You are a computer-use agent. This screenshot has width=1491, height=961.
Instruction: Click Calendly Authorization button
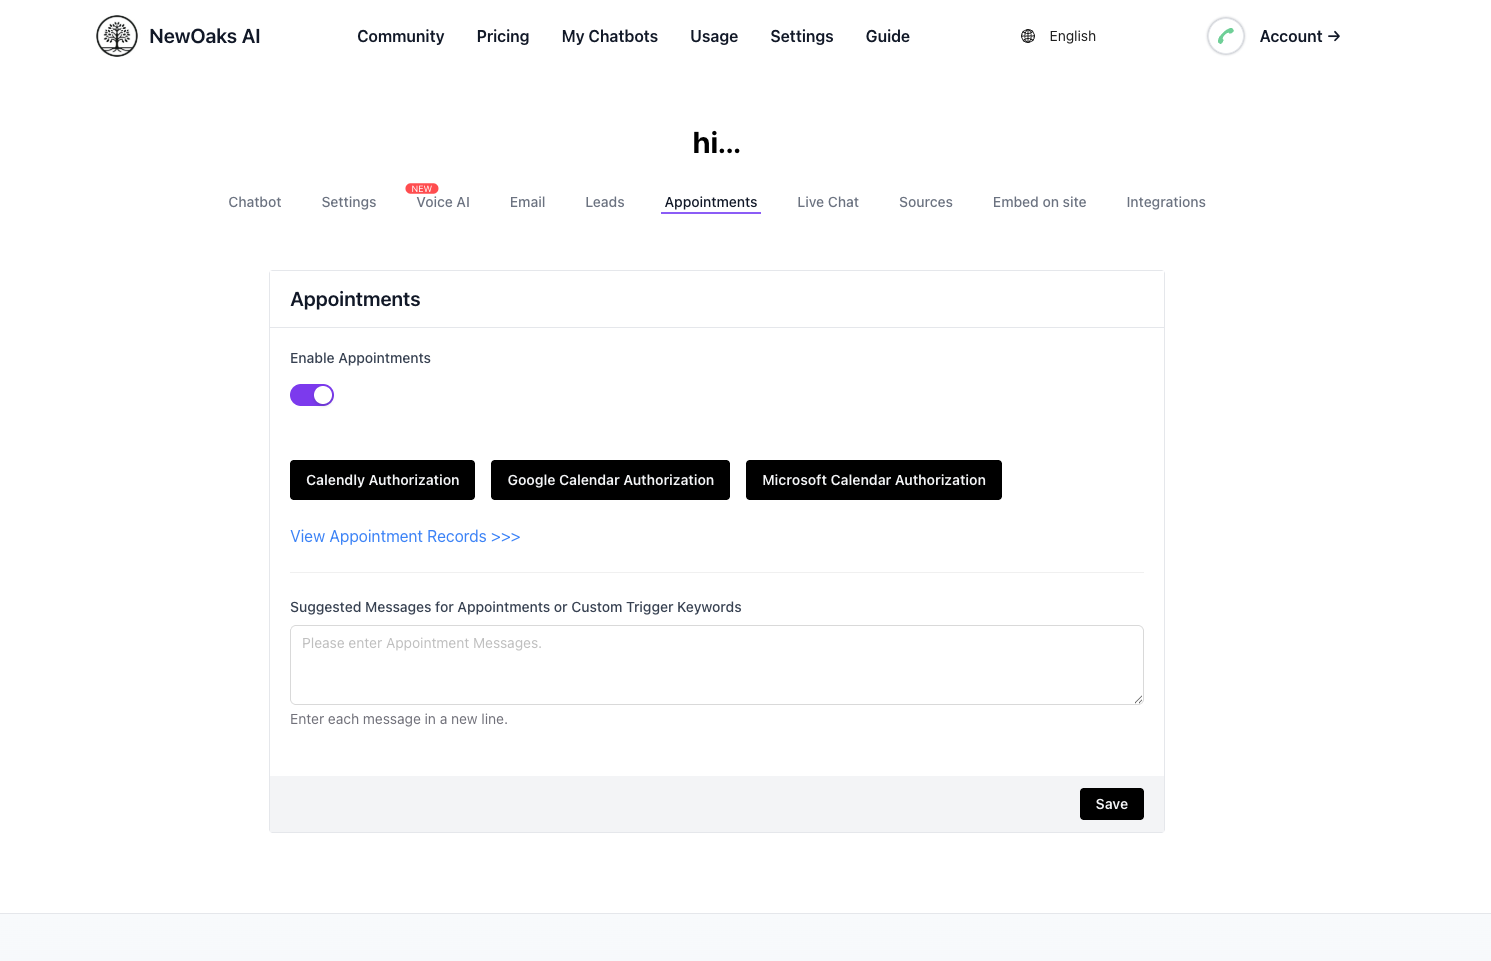click(x=382, y=480)
